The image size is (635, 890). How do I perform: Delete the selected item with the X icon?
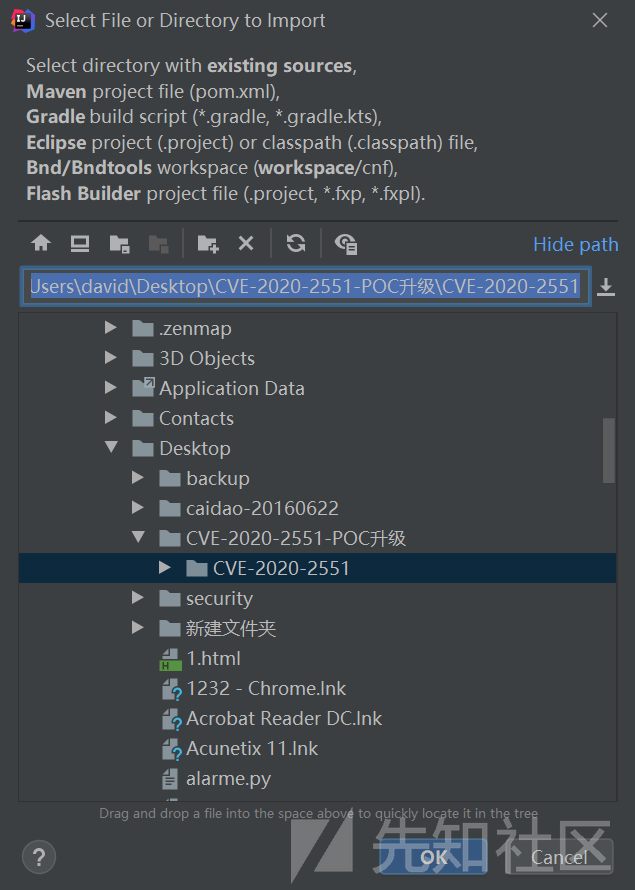pos(246,244)
